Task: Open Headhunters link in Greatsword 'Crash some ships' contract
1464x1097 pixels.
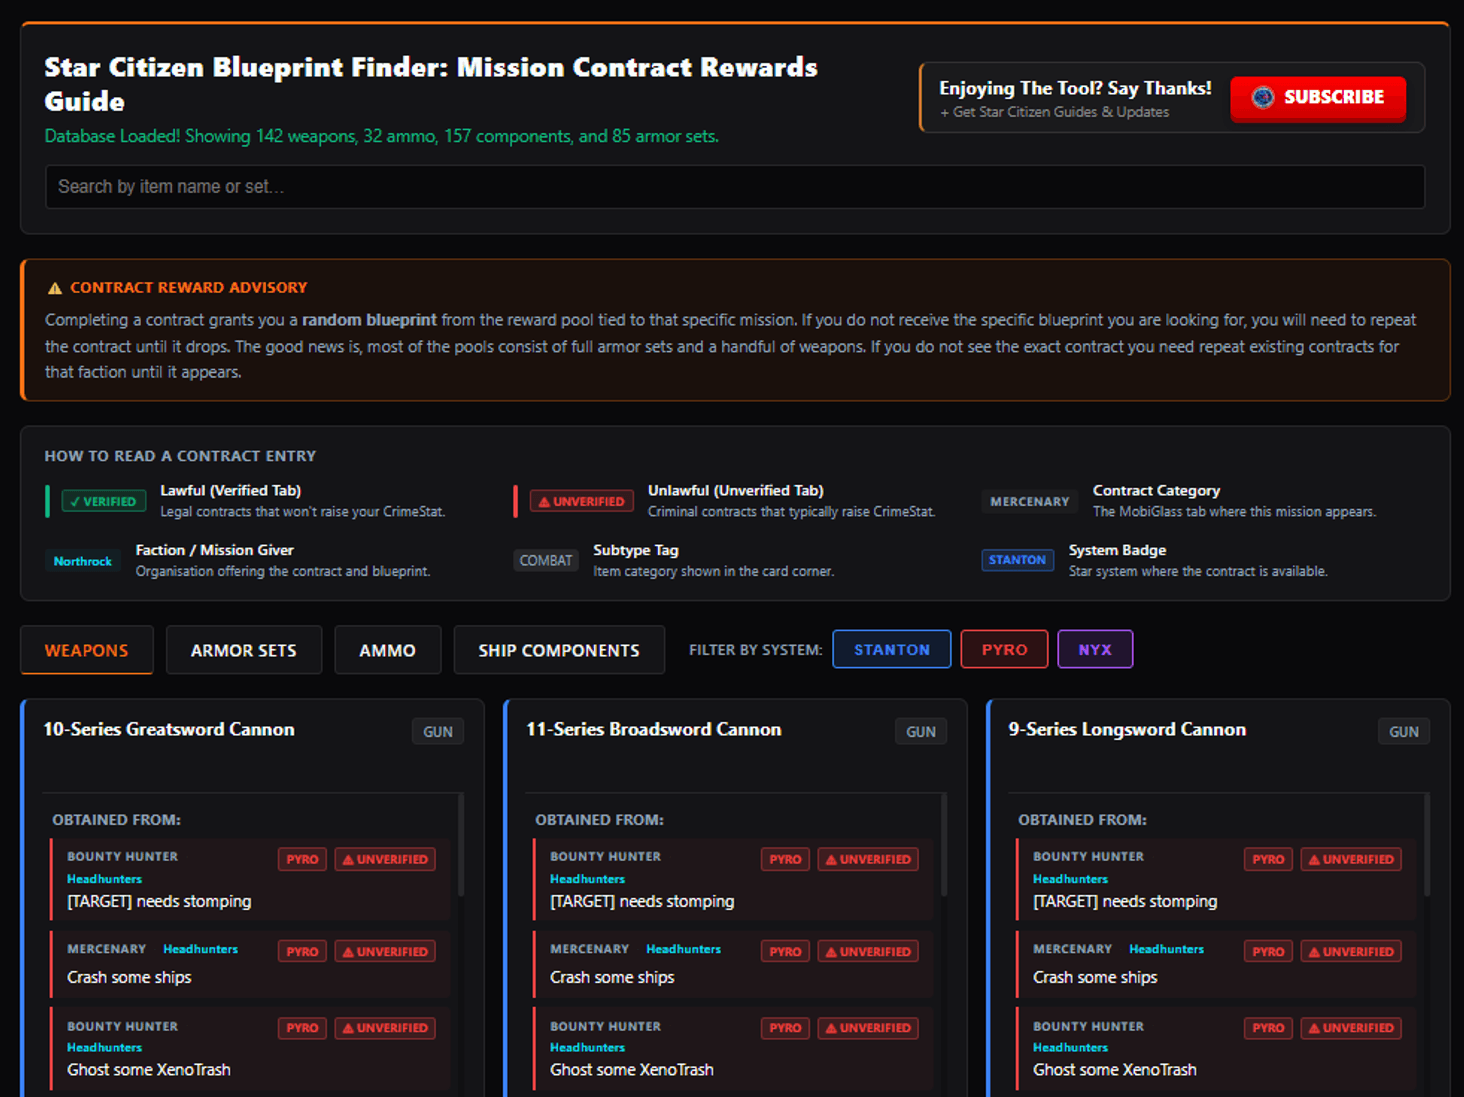Action: [201, 949]
